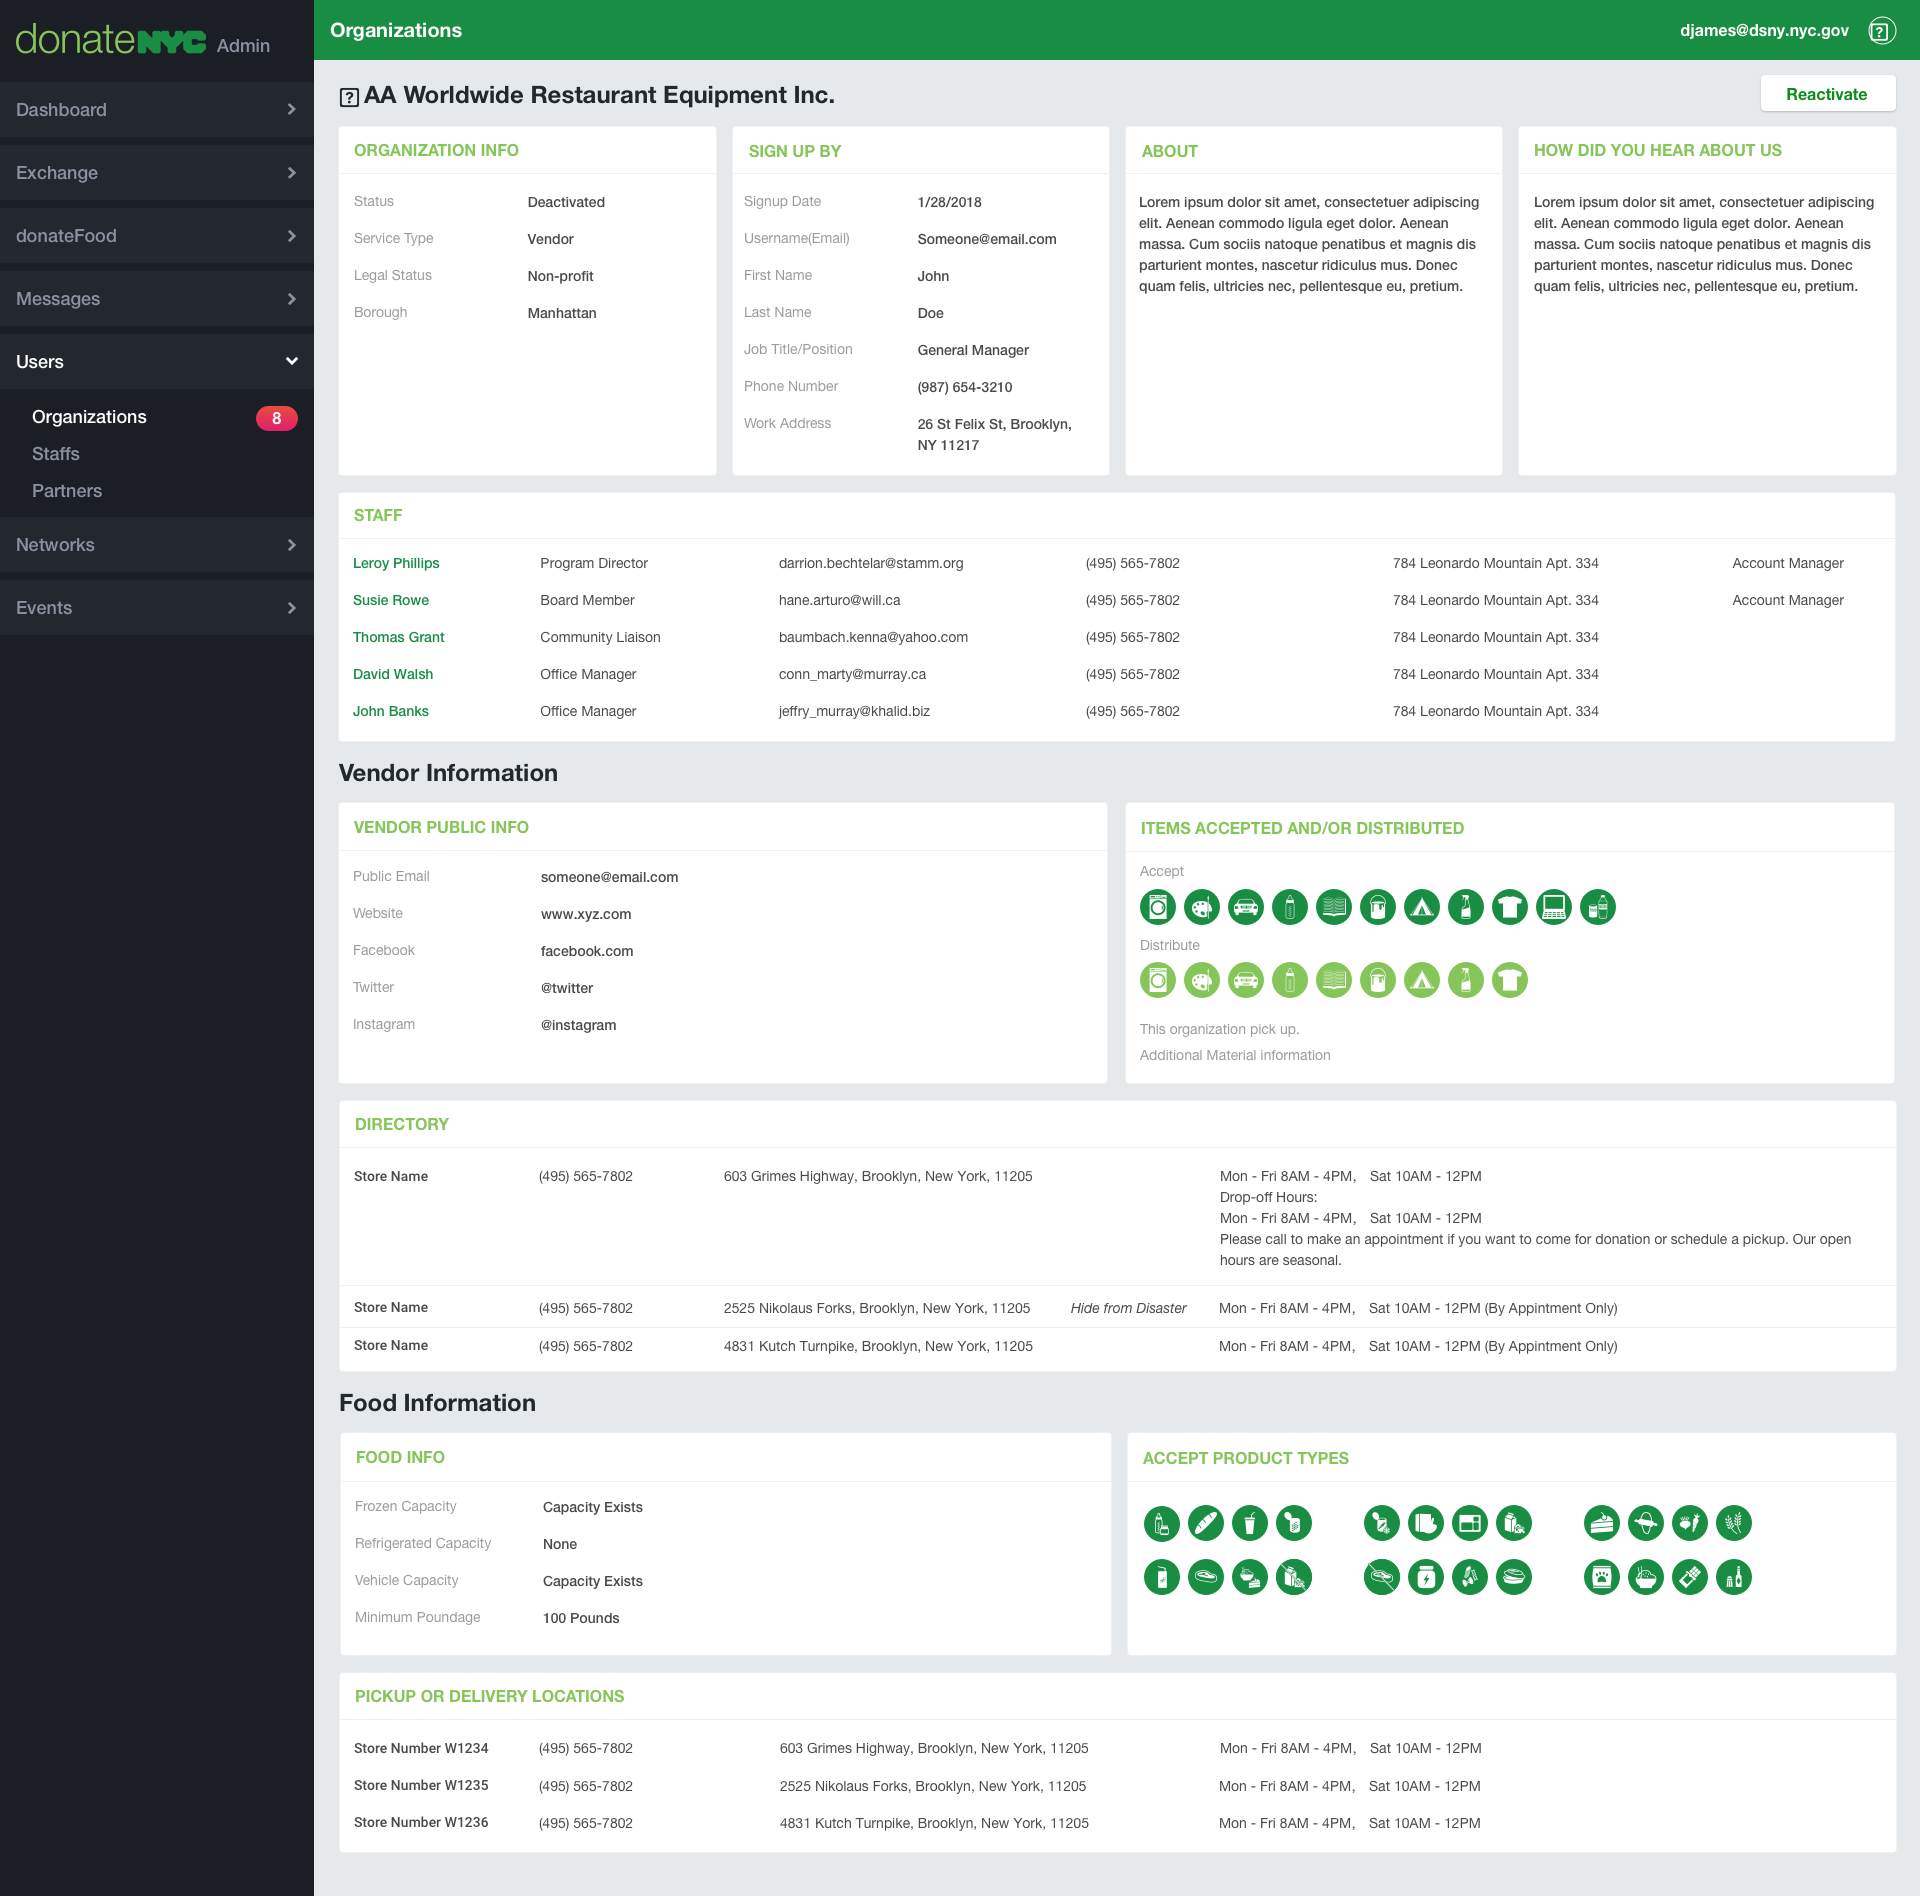The width and height of the screenshot is (1920, 1896).
Task: Click the djames@dsny.nyc.gov account email
Action: click(x=1764, y=30)
